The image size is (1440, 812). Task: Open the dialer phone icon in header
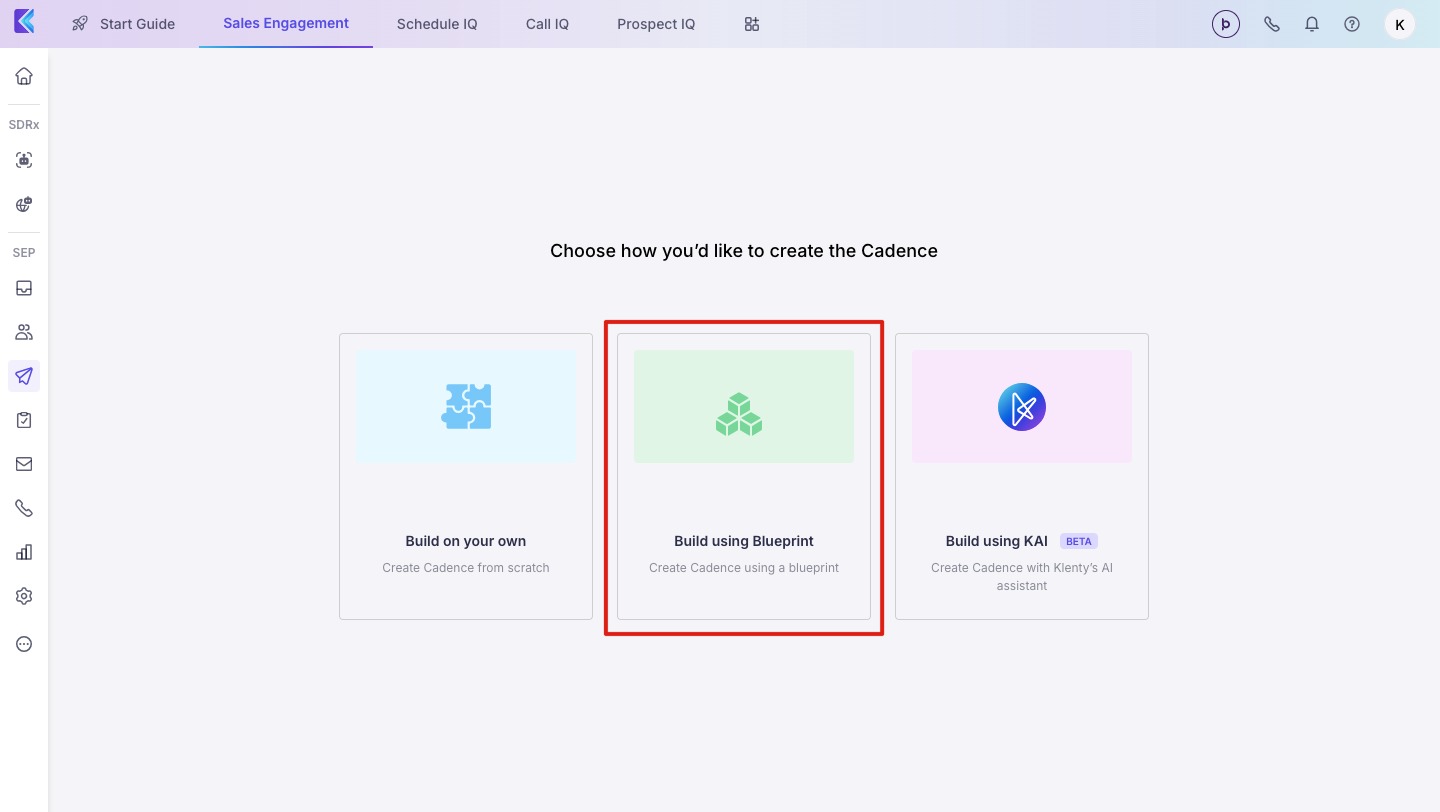(1272, 24)
